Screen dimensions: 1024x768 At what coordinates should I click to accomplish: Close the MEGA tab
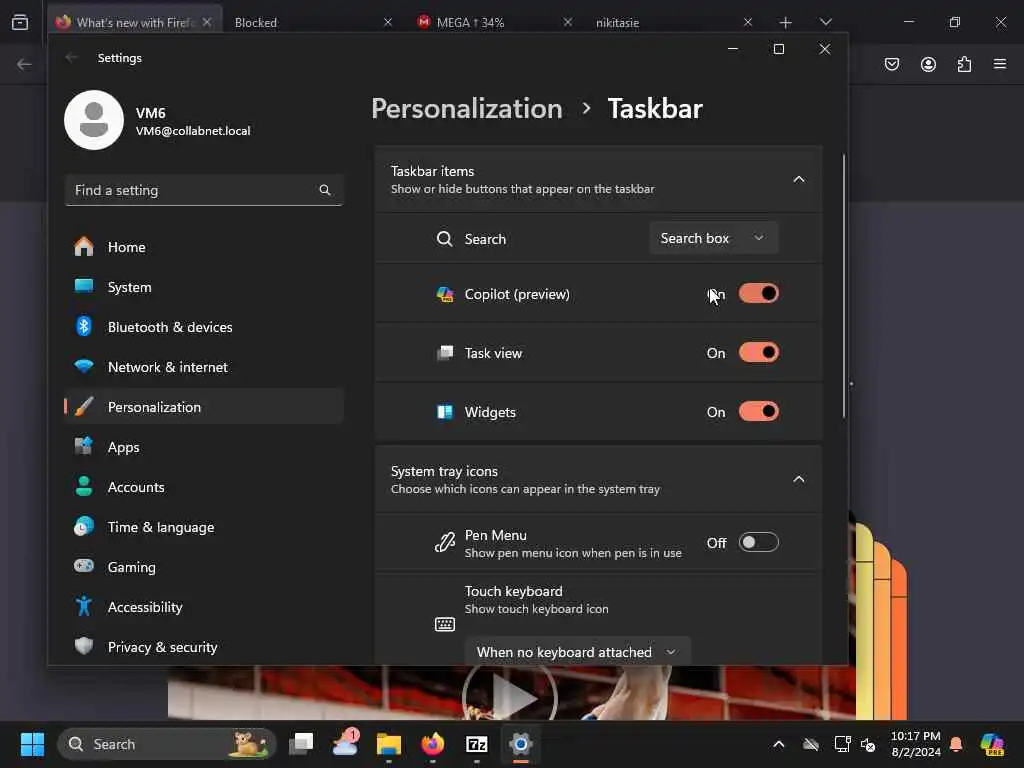pyautogui.click(x=568, y=22)
